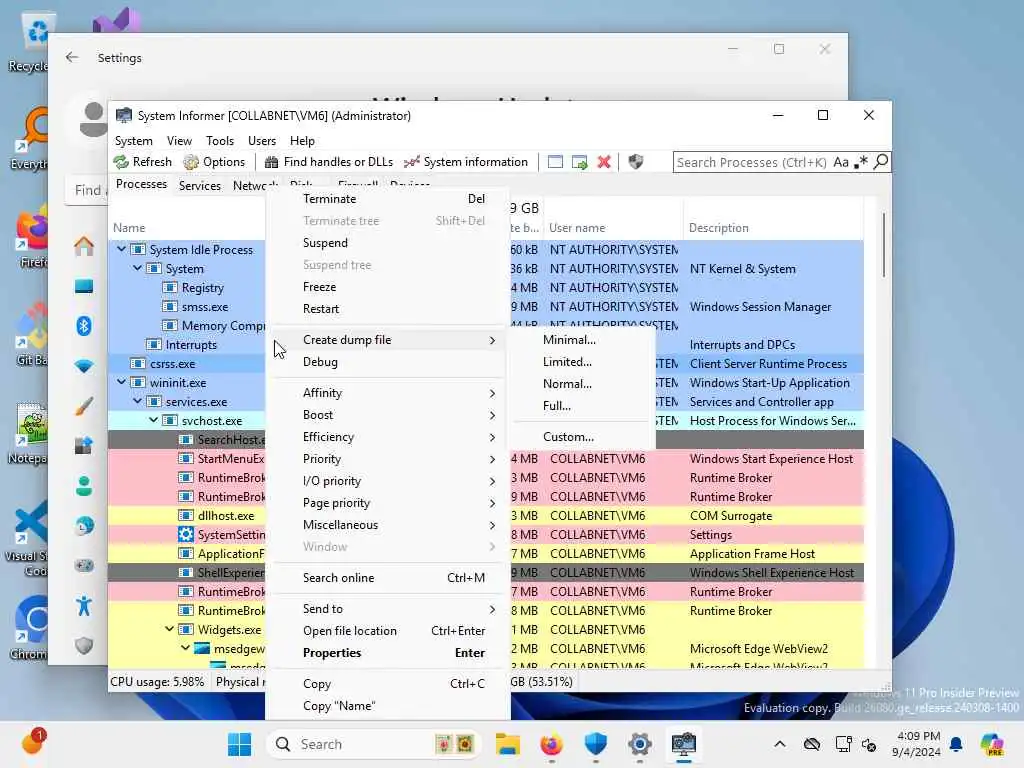Click the Debug context menu entry
This screenshot has height=768, width=1024.
coord(388,362)
